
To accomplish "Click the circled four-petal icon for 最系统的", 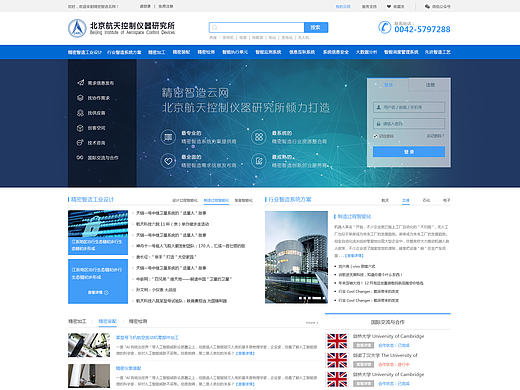I will coord(259,137).
